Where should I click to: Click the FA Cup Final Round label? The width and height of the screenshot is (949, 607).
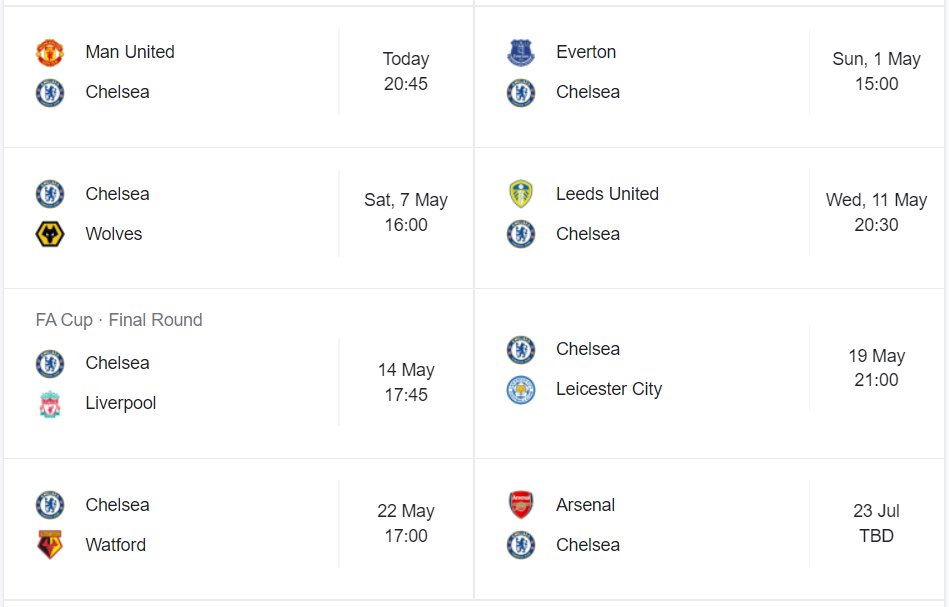(119, 320)
